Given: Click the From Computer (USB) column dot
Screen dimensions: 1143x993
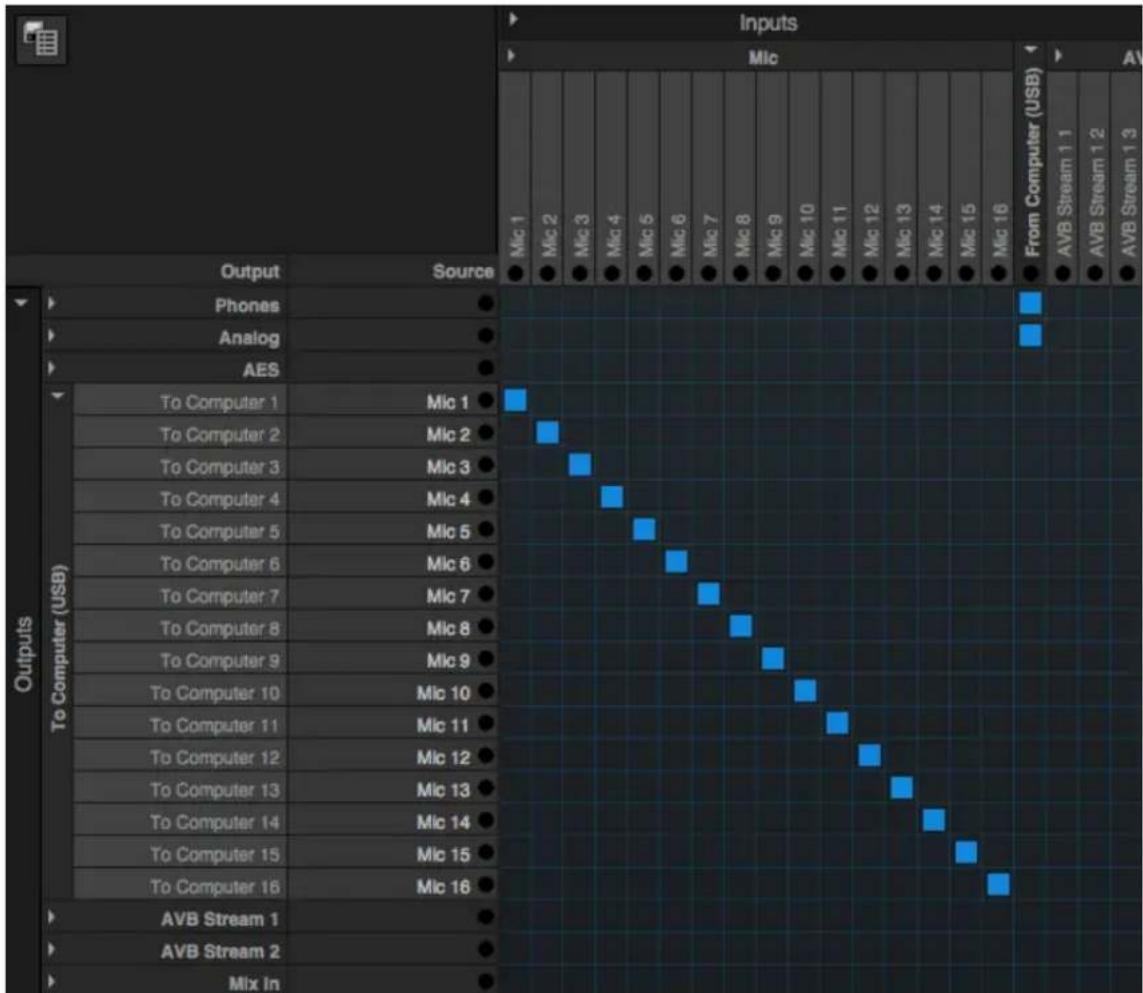Looking at the screenshot, I should click(x=1030, y=273).
